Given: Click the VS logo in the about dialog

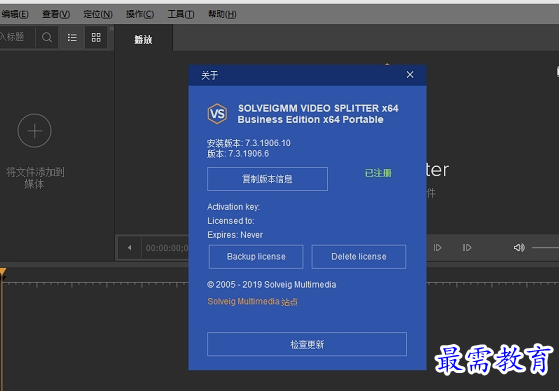Looking at the screenshot, I should click(217, 114).
